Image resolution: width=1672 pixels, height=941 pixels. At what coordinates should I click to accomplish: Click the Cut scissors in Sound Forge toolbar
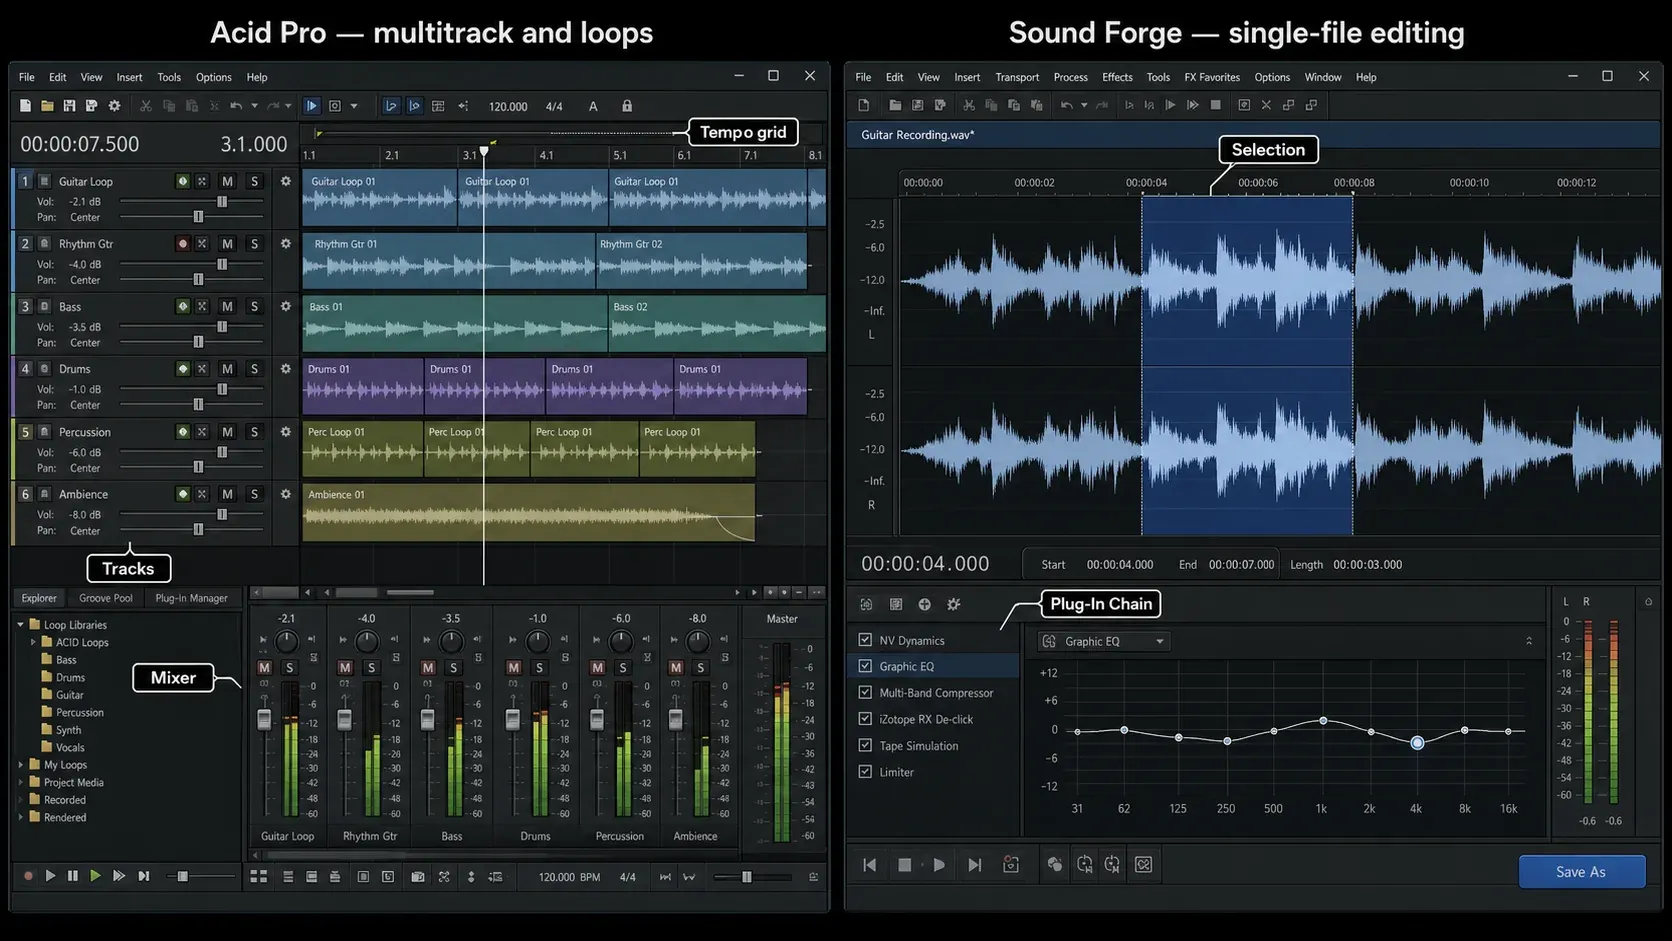click(x=968, y=105)
